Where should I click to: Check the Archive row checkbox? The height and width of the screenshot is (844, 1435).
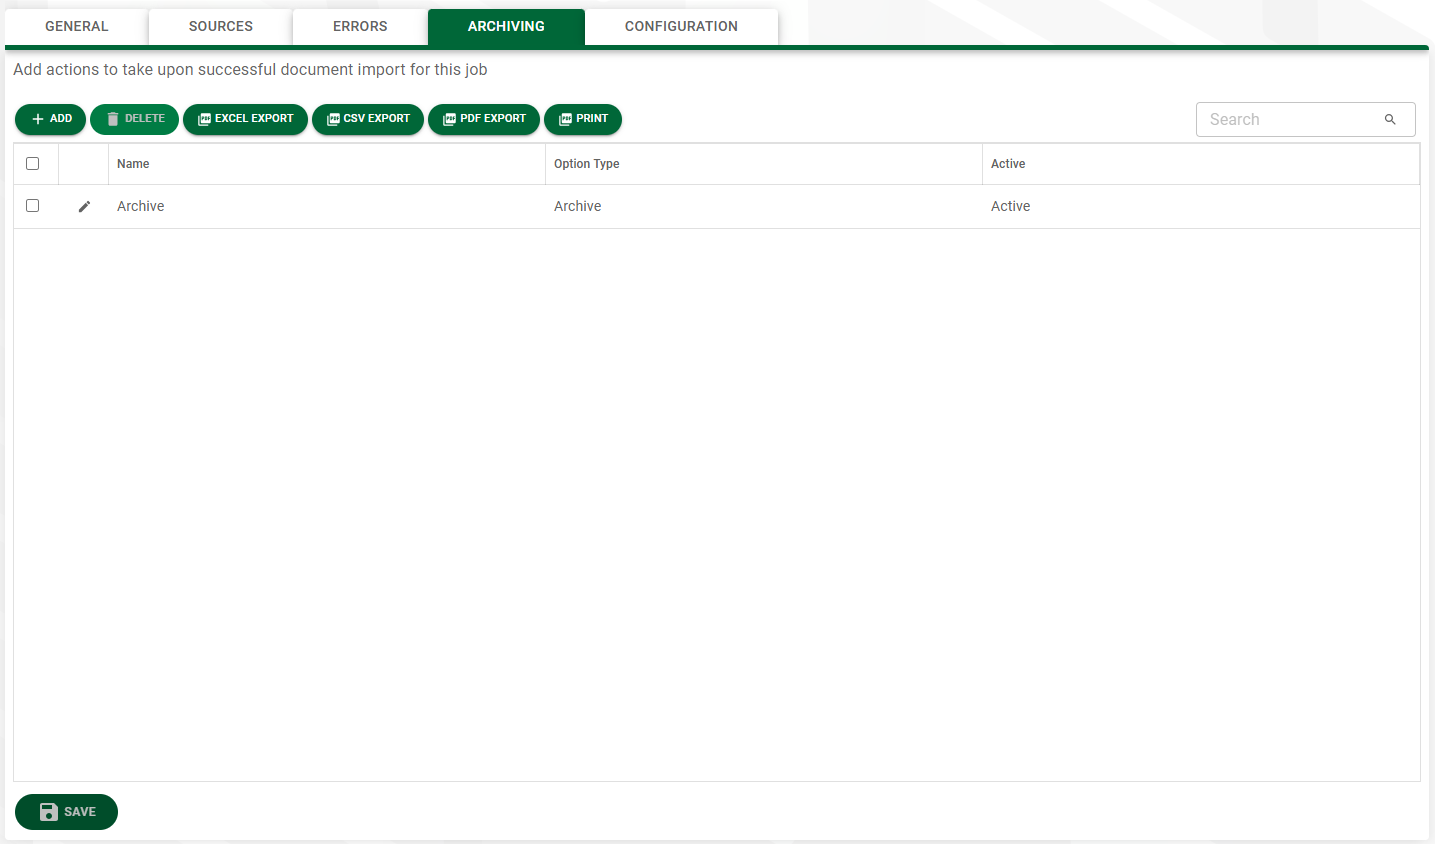tap(33, 206)
